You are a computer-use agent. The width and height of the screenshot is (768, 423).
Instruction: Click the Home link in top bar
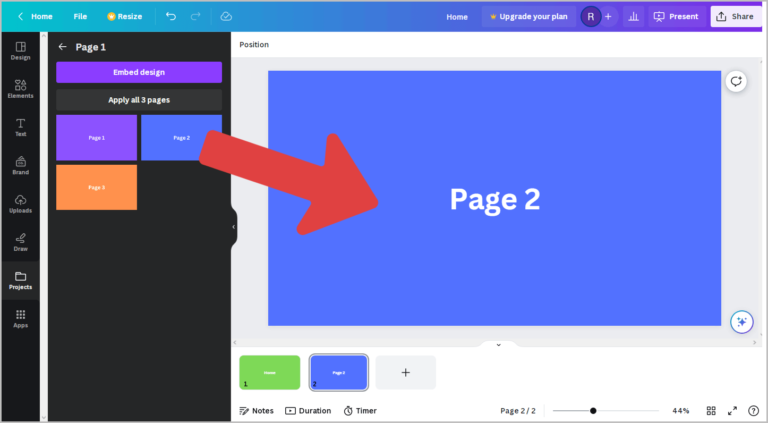[x=456, y=17]
